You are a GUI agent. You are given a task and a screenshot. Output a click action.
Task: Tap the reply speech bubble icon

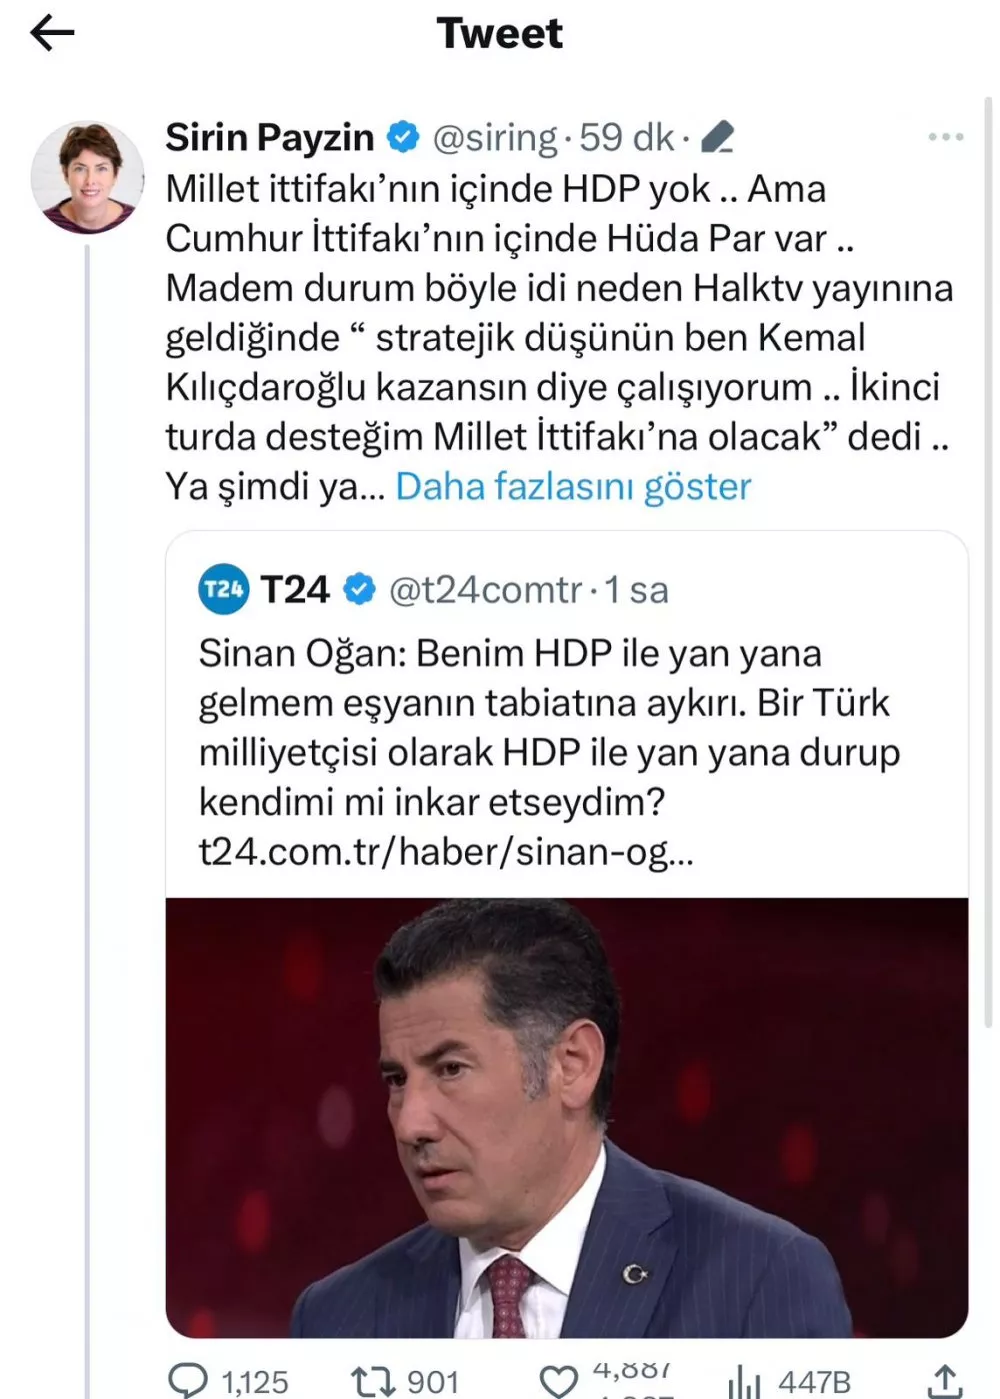(187, 1381)
